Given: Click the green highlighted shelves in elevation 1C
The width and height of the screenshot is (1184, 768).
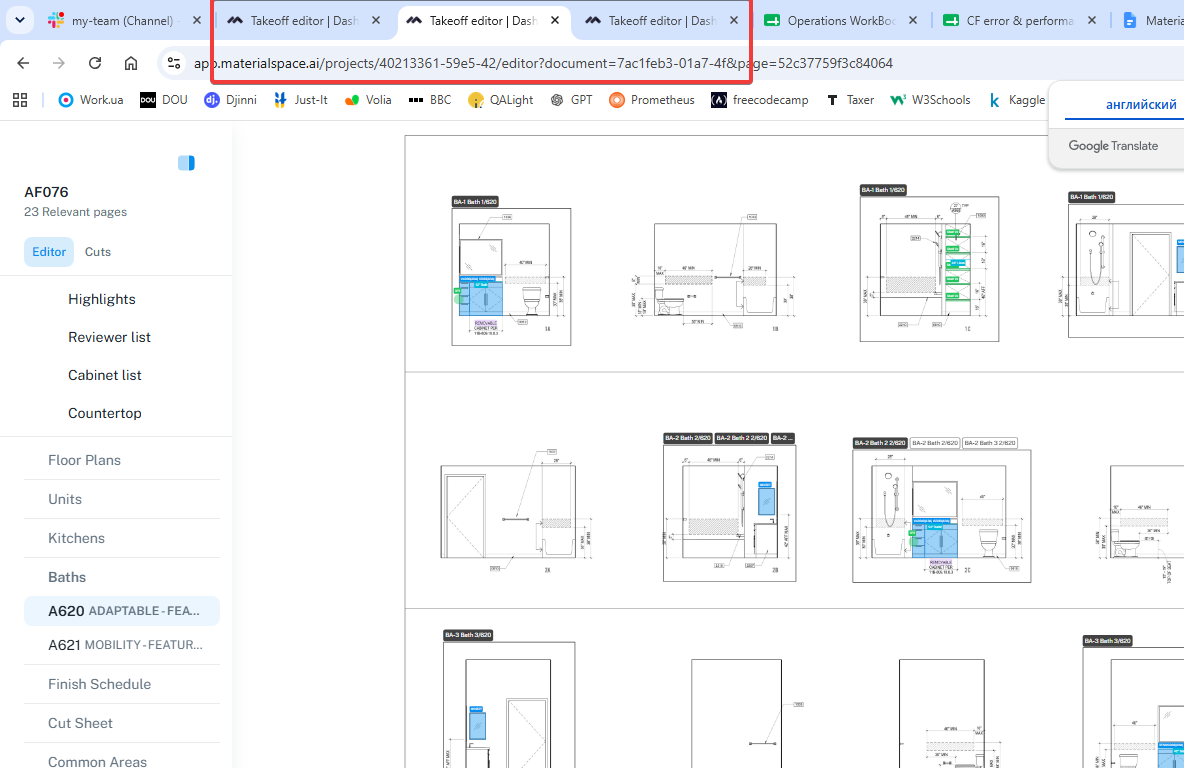Looking at the screenshot, I should 957,264.
